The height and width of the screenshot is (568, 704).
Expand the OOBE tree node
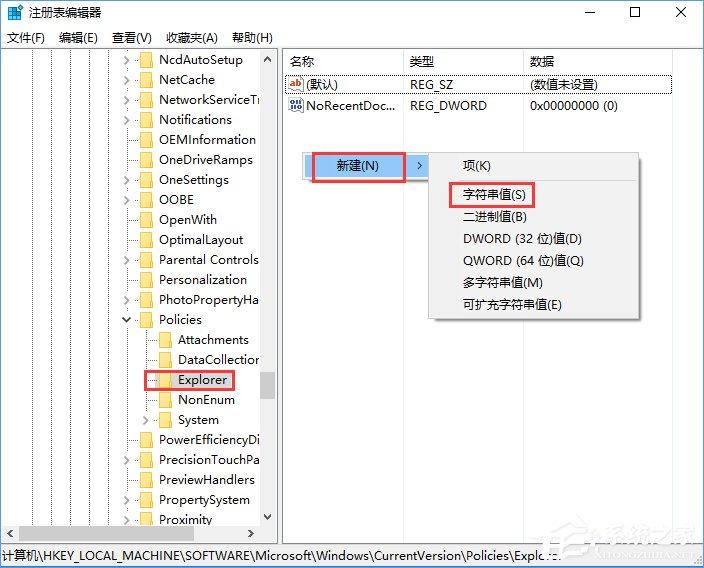tap(127, 200)
